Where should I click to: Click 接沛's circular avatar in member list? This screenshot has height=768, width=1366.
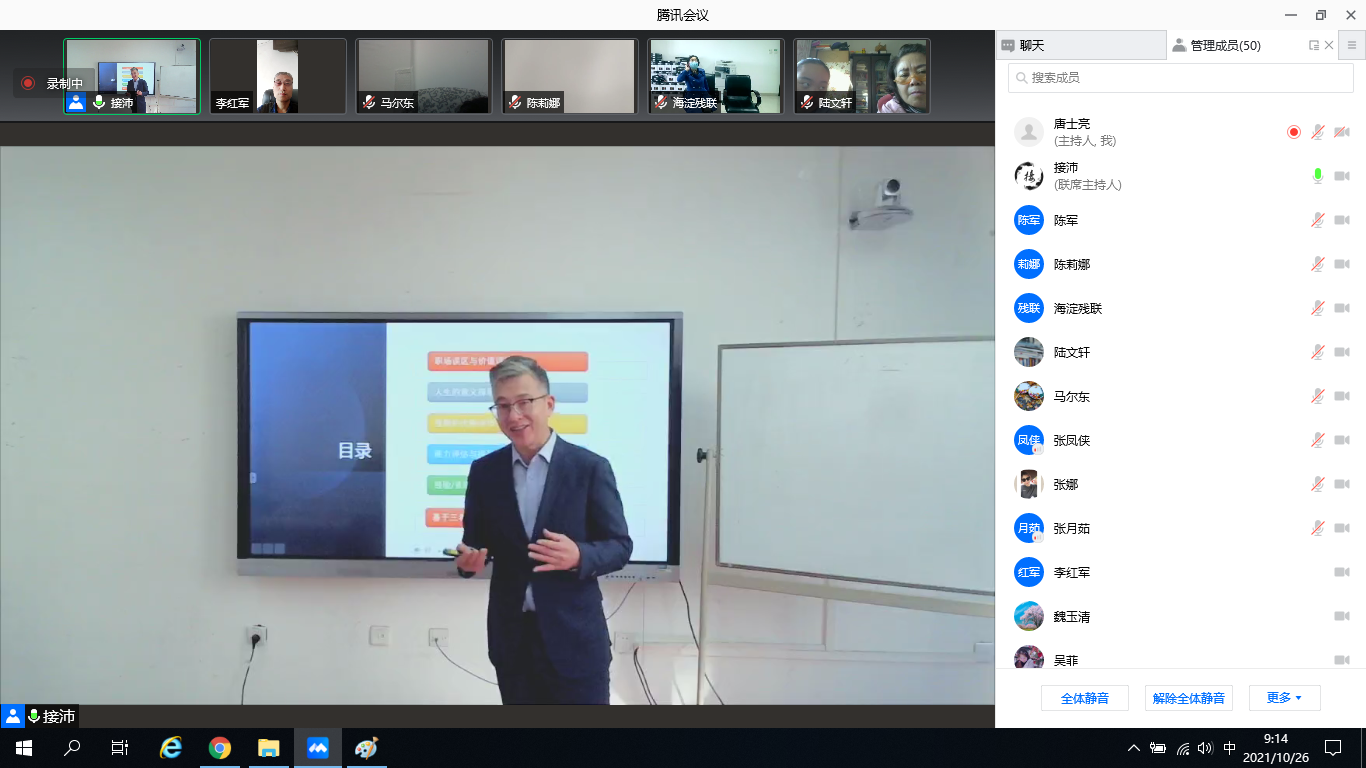coord(1029,176)
